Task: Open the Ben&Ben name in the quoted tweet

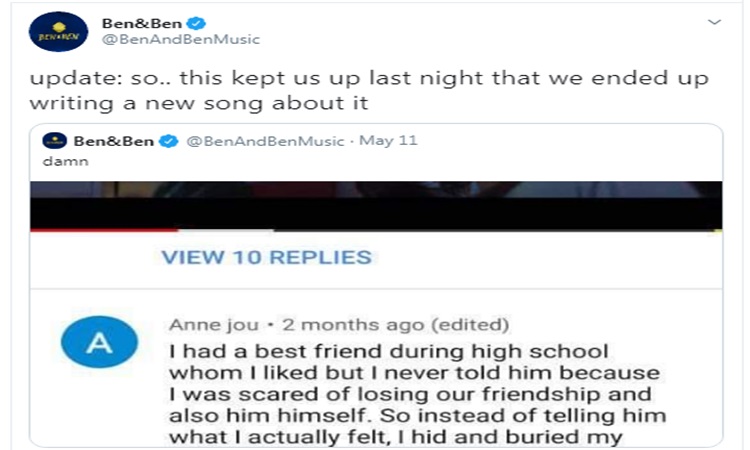Action: coord(114,141)
